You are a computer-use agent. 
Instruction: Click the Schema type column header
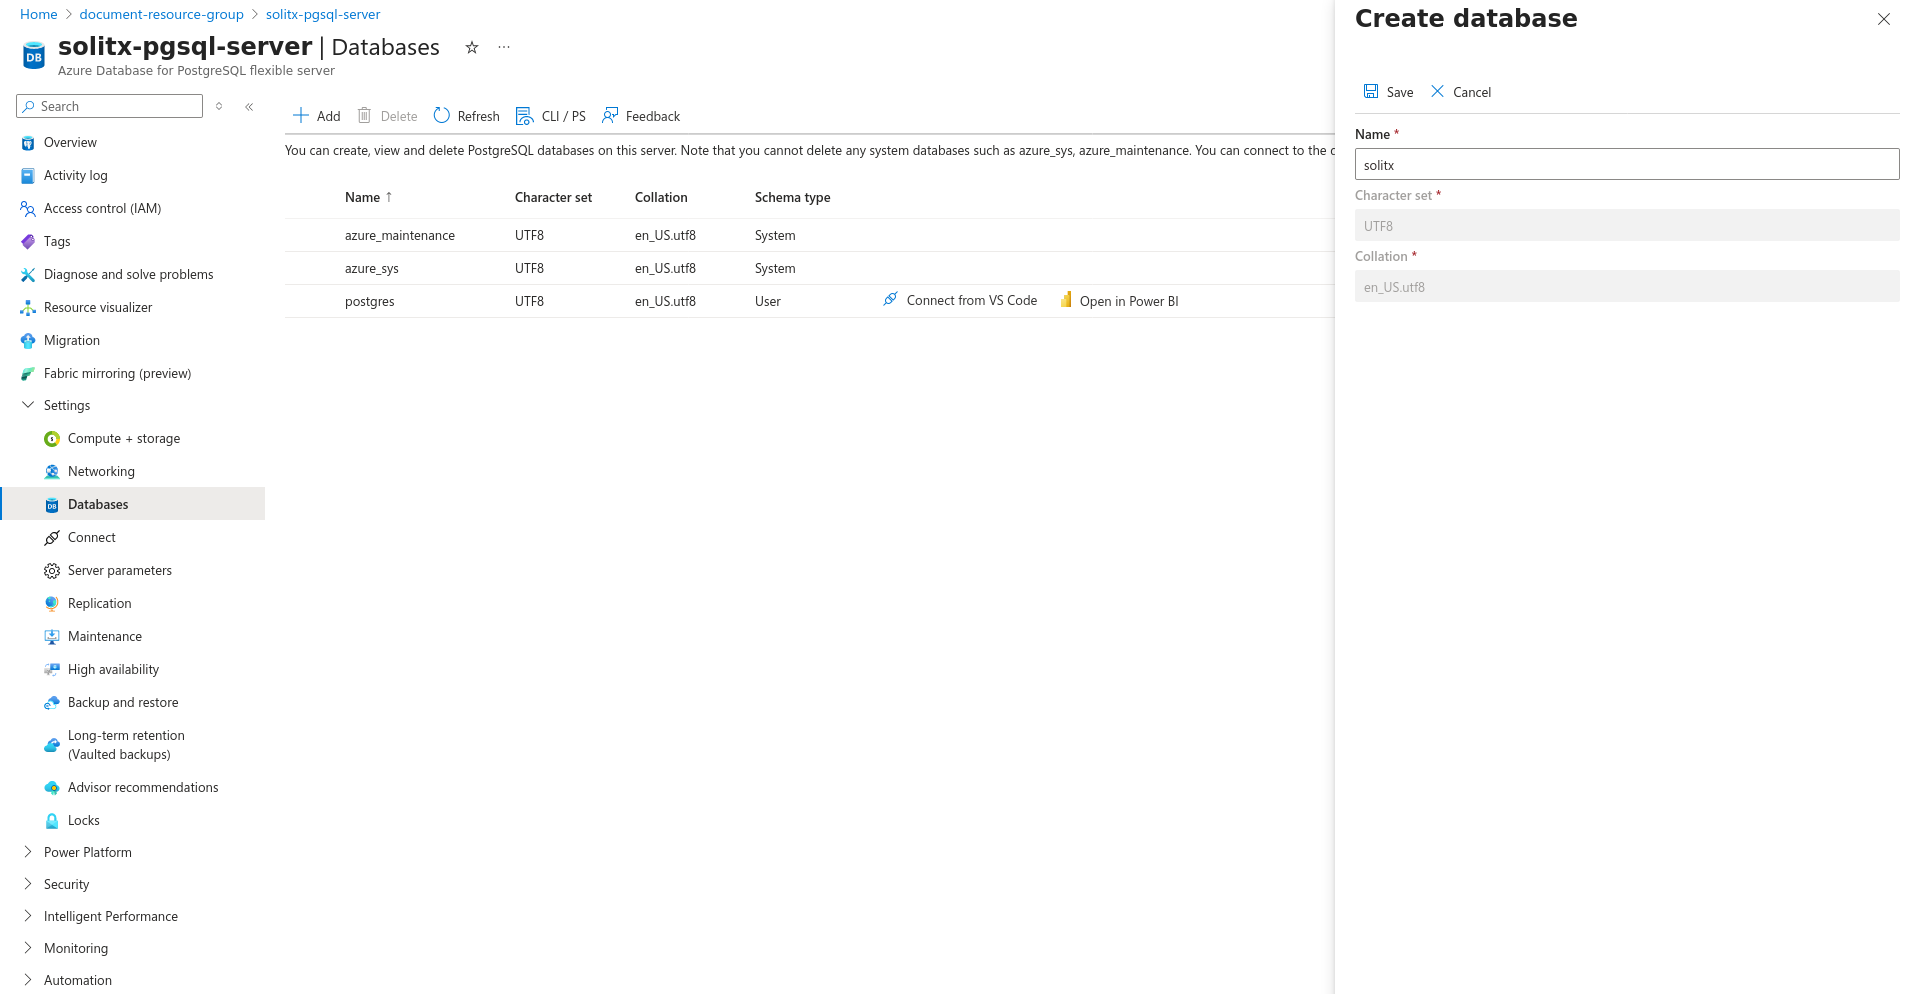(x=792, y=198)
